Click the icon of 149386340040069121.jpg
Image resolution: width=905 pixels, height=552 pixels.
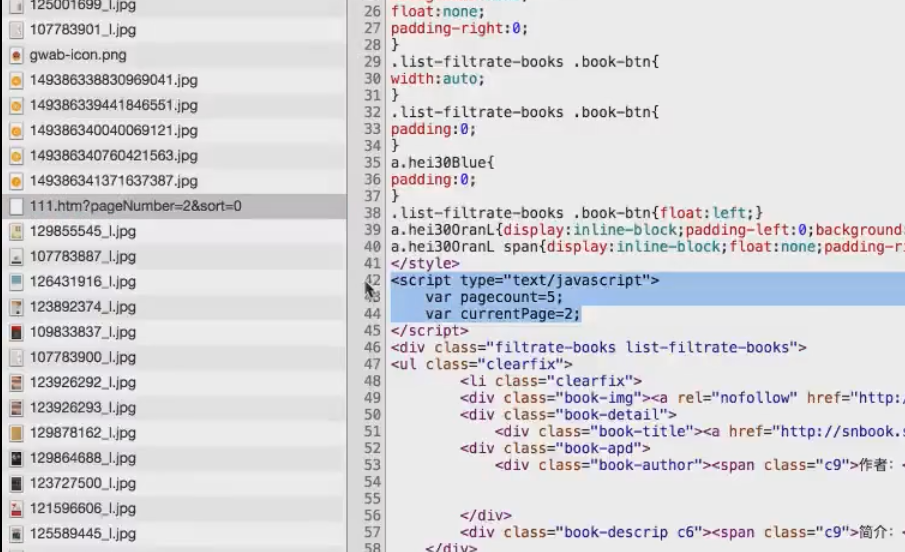(17, 131)
